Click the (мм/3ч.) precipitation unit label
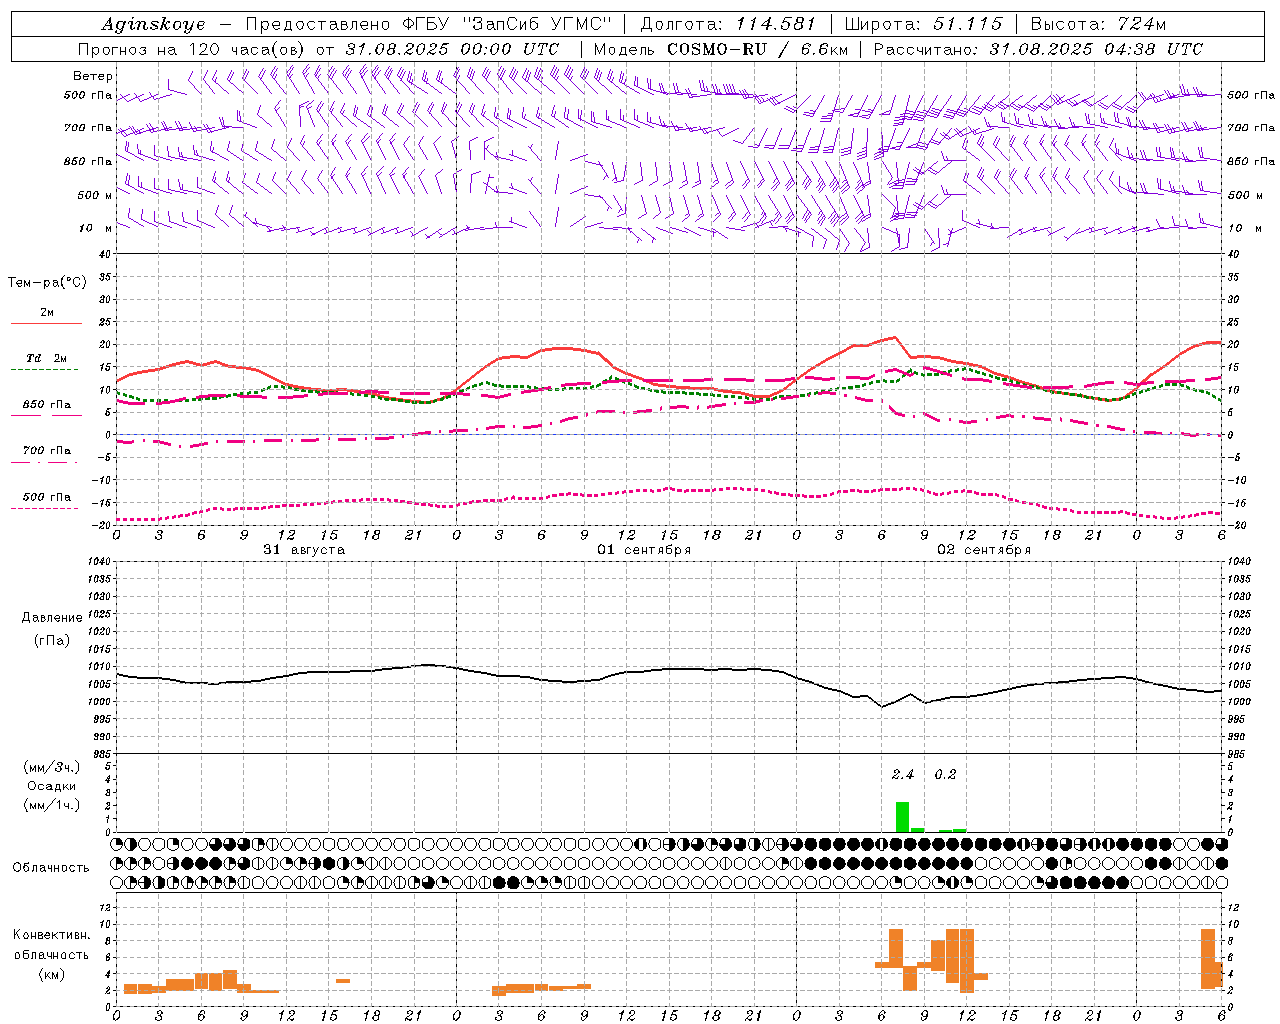 (x=51, y=768)
